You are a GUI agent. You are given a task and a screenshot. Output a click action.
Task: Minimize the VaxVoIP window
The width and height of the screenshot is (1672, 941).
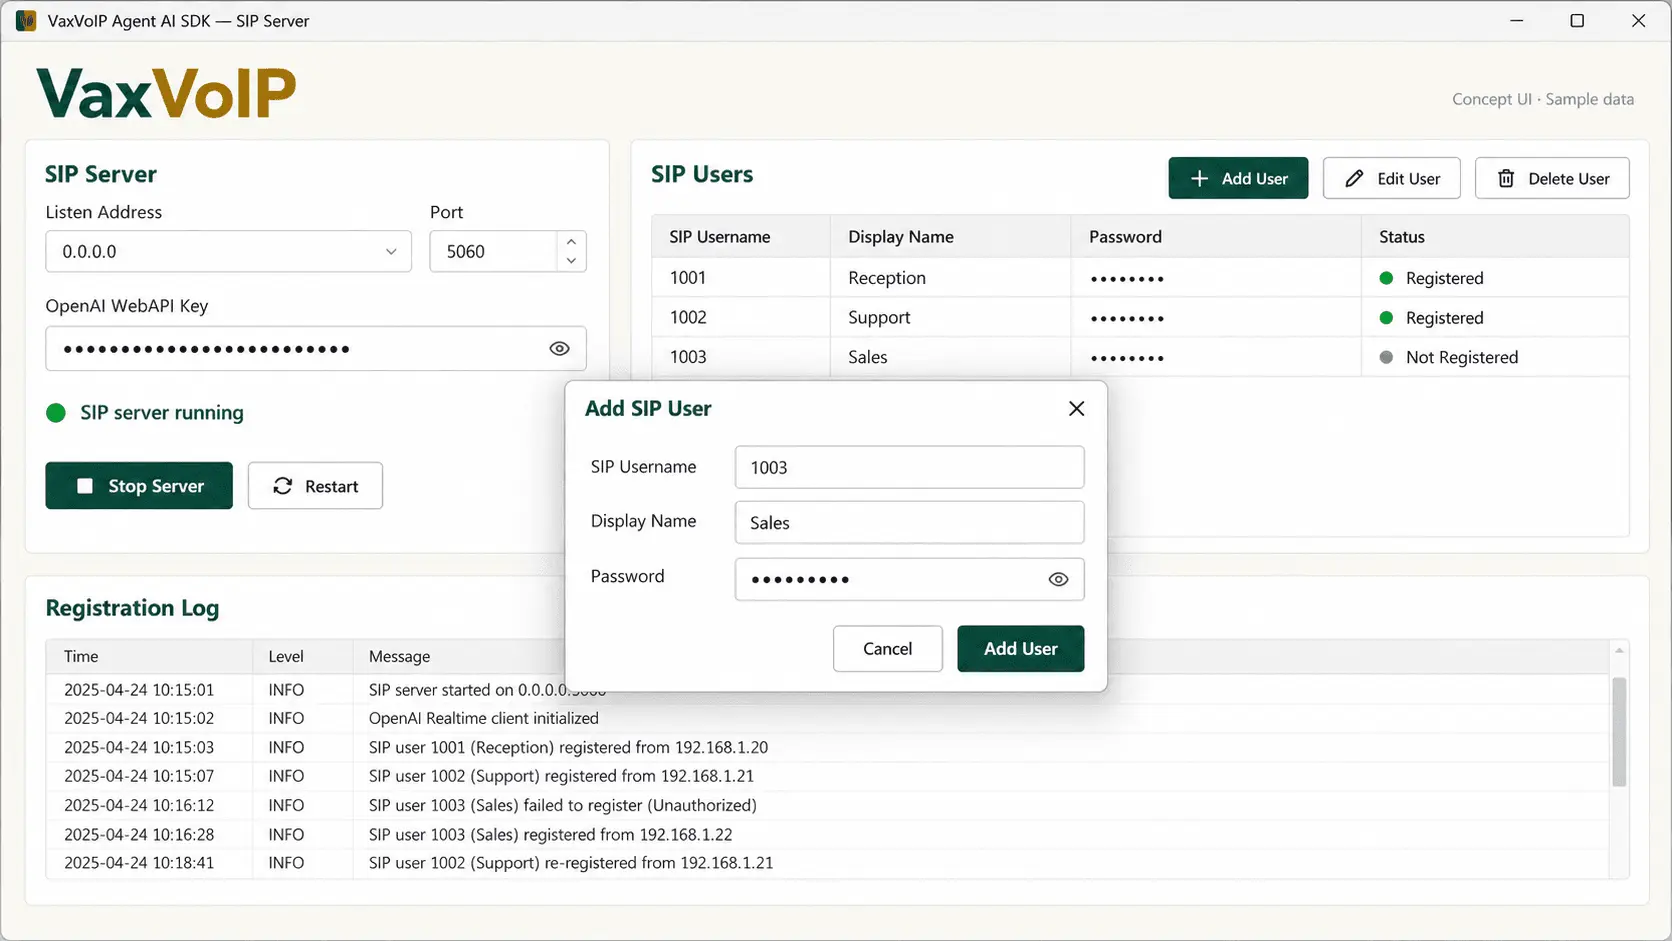pyautogui.click(x=1517, y=21)
